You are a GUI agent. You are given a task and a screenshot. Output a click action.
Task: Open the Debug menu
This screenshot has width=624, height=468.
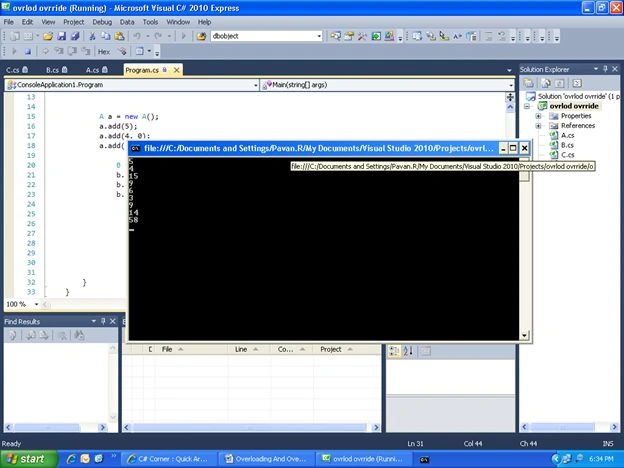pyautogui.click(x=102, y=22)
